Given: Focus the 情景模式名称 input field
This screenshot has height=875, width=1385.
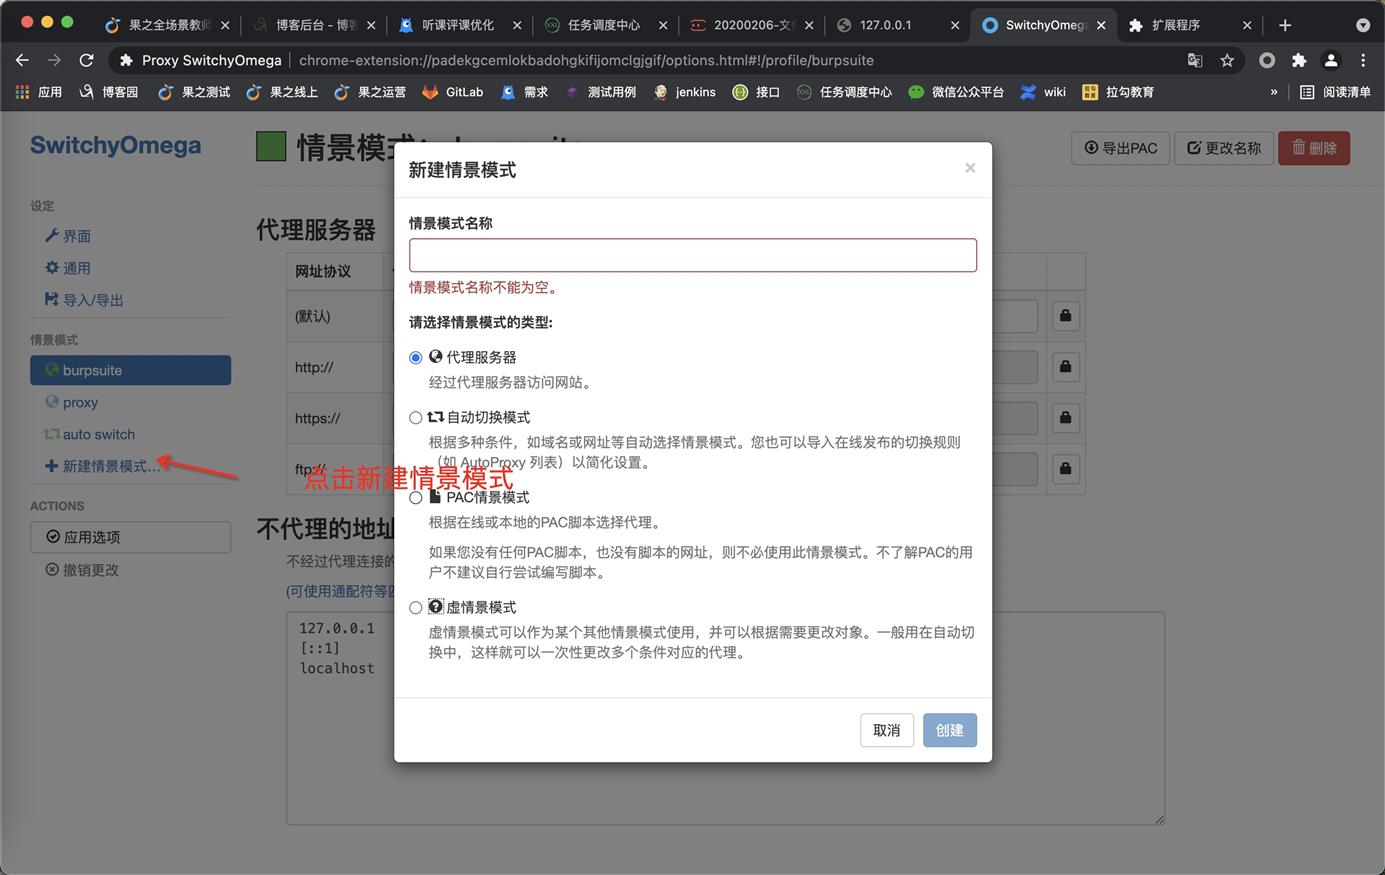Looking at the screenshot, I should coord(693,255).
